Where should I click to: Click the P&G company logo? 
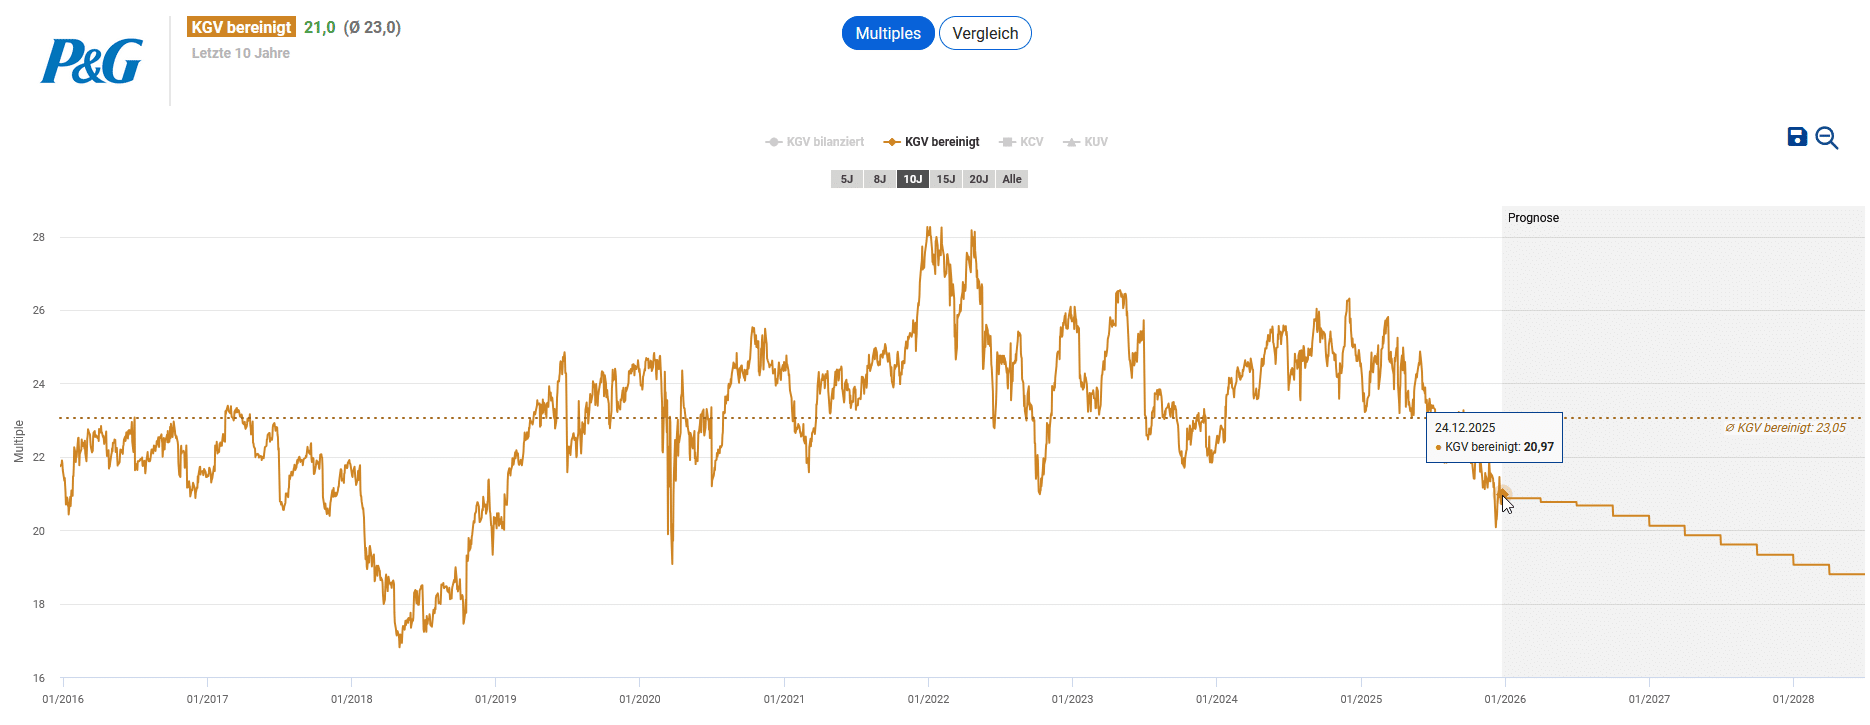coord(91,61)
